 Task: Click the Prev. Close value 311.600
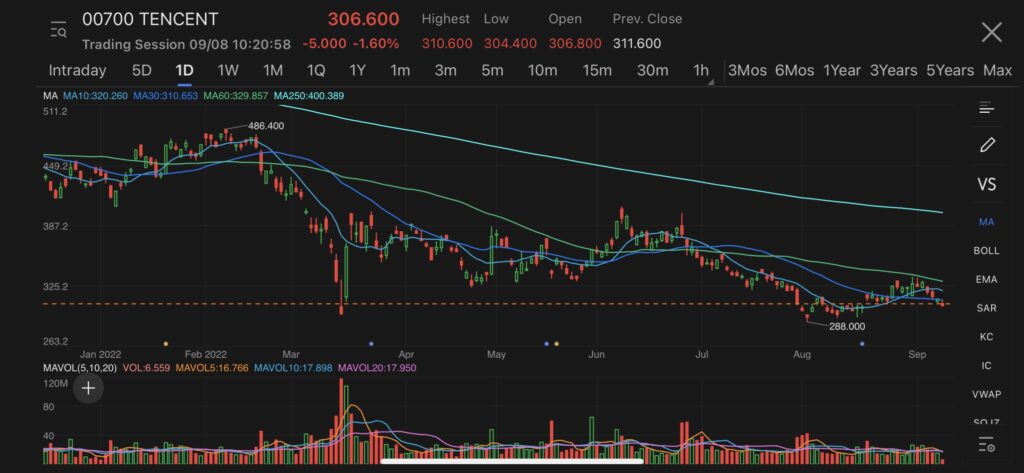[637, 44]
